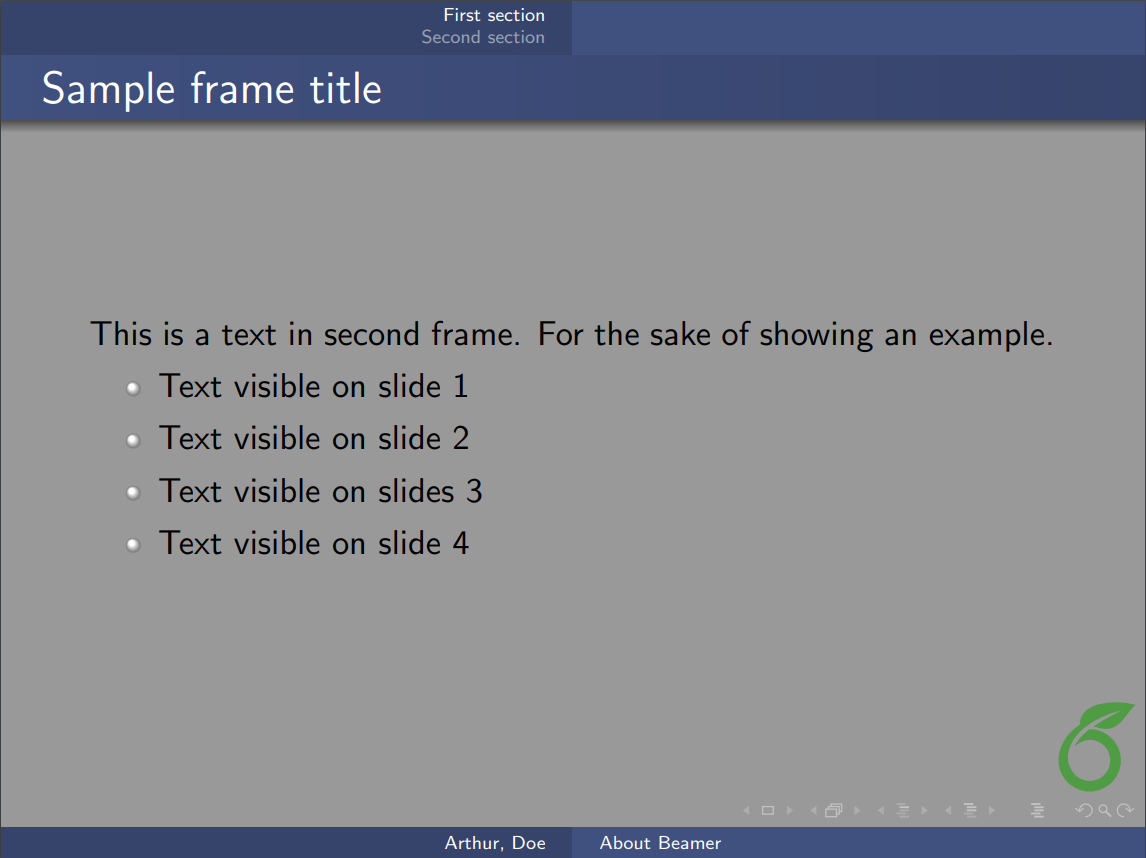Viewport: 1146px width, 858px height.
Task: Click the presentation/appendix navigation icon
Action: (1037, 810)
